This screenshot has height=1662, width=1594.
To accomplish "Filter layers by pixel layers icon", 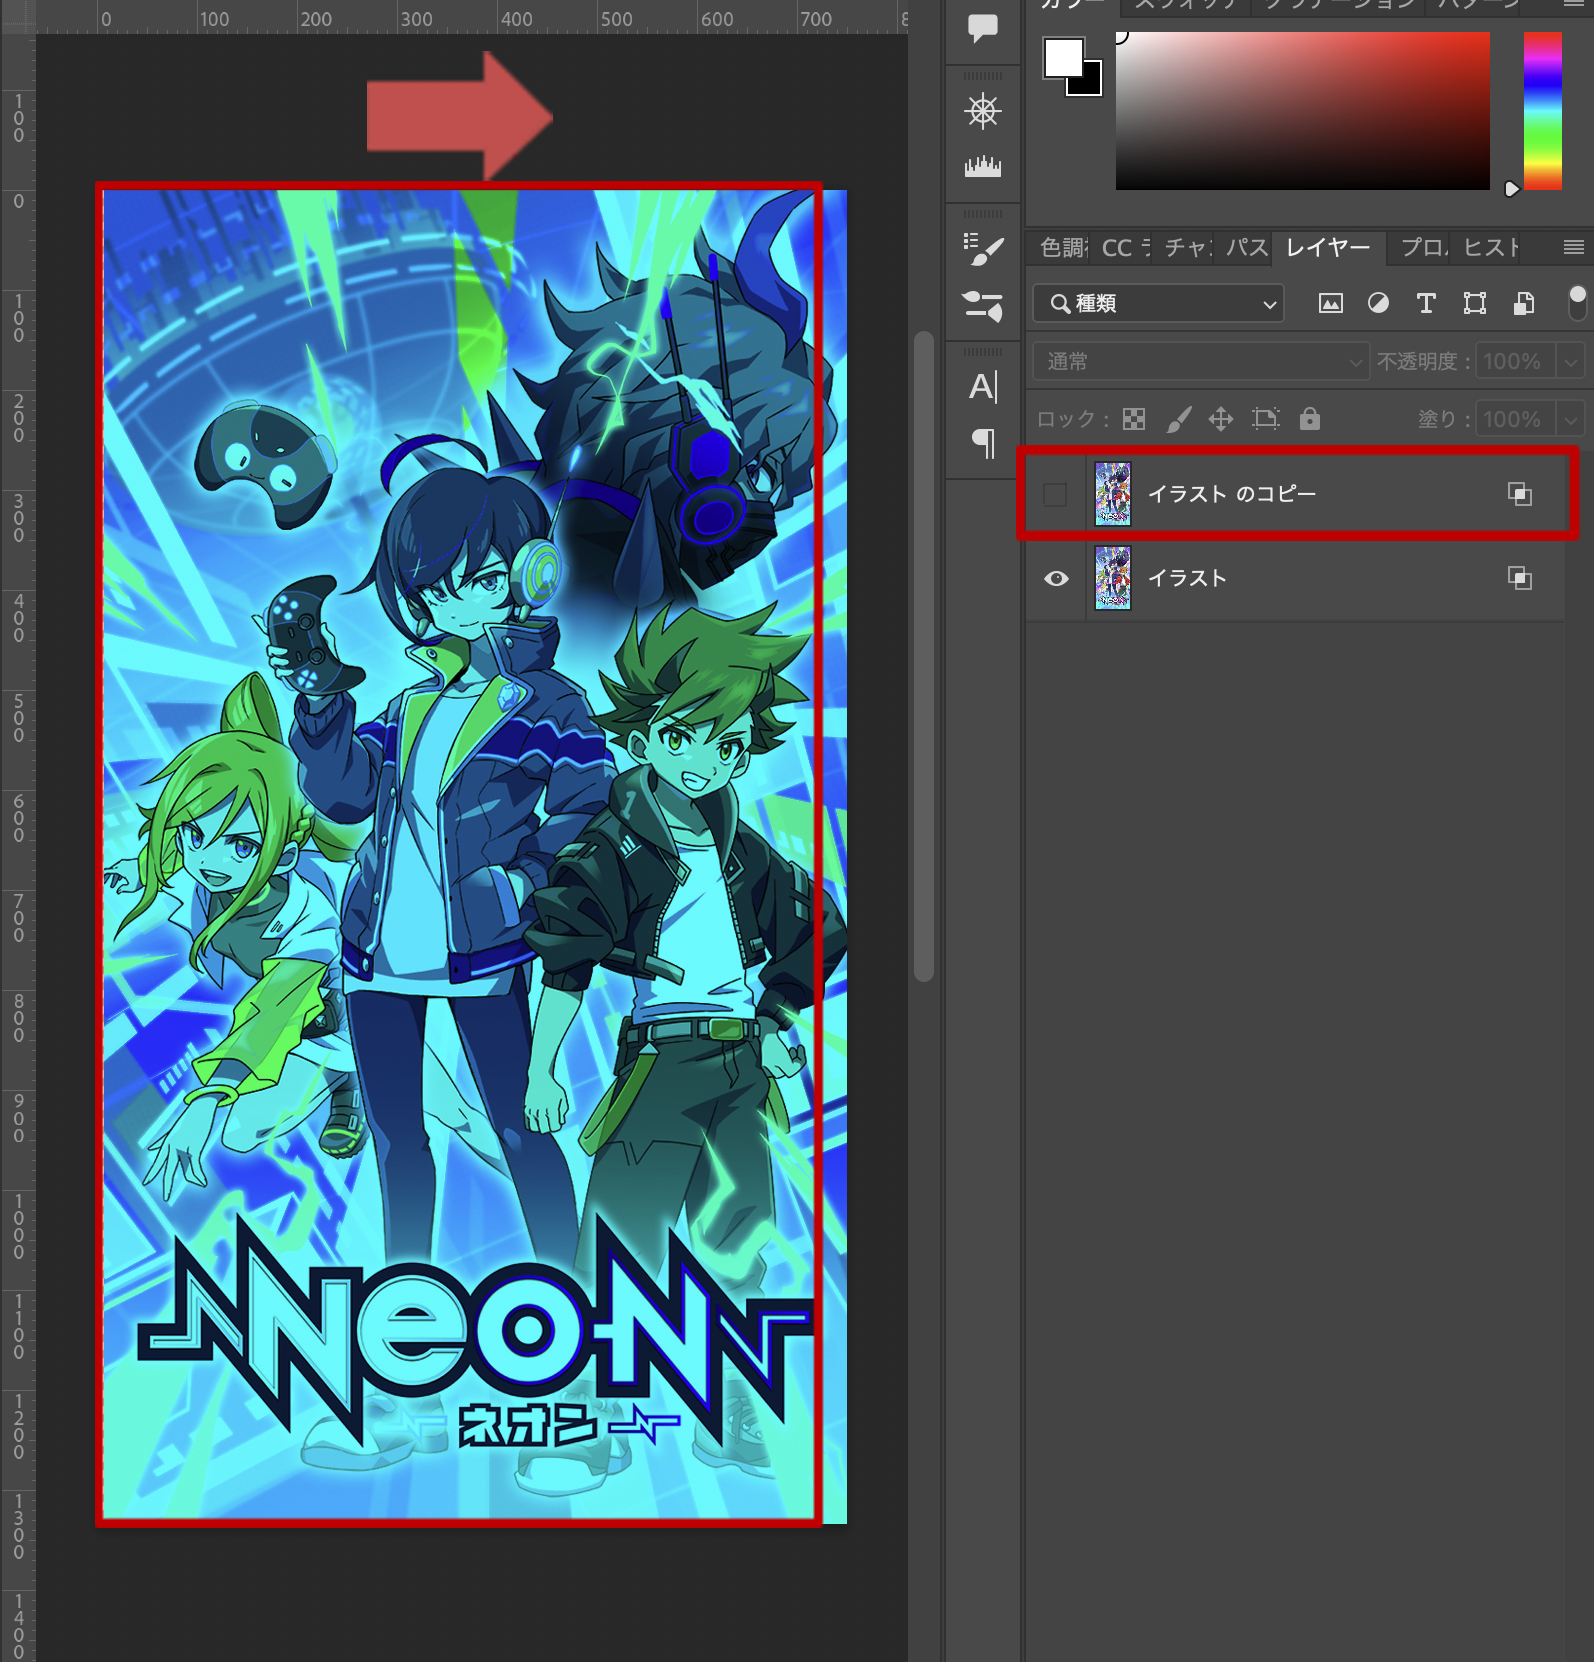I will [1331, 303].
